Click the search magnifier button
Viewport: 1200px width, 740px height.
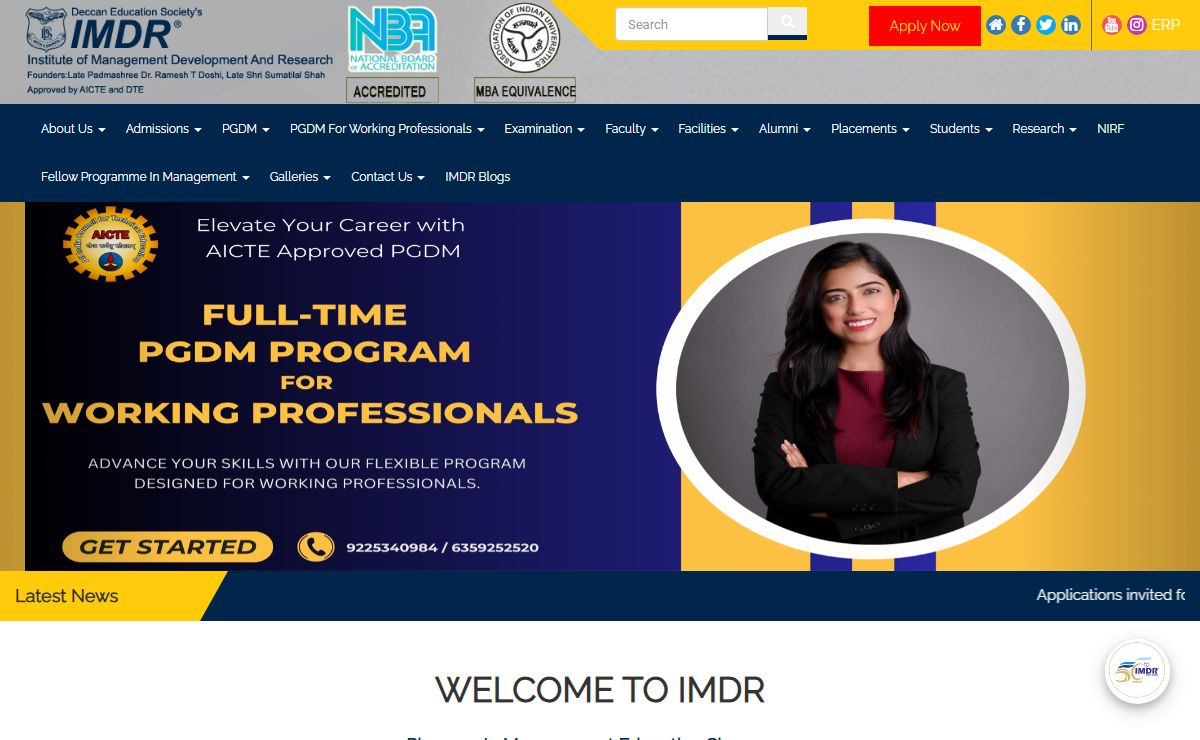pyautogui.click(x=787, y=23)
